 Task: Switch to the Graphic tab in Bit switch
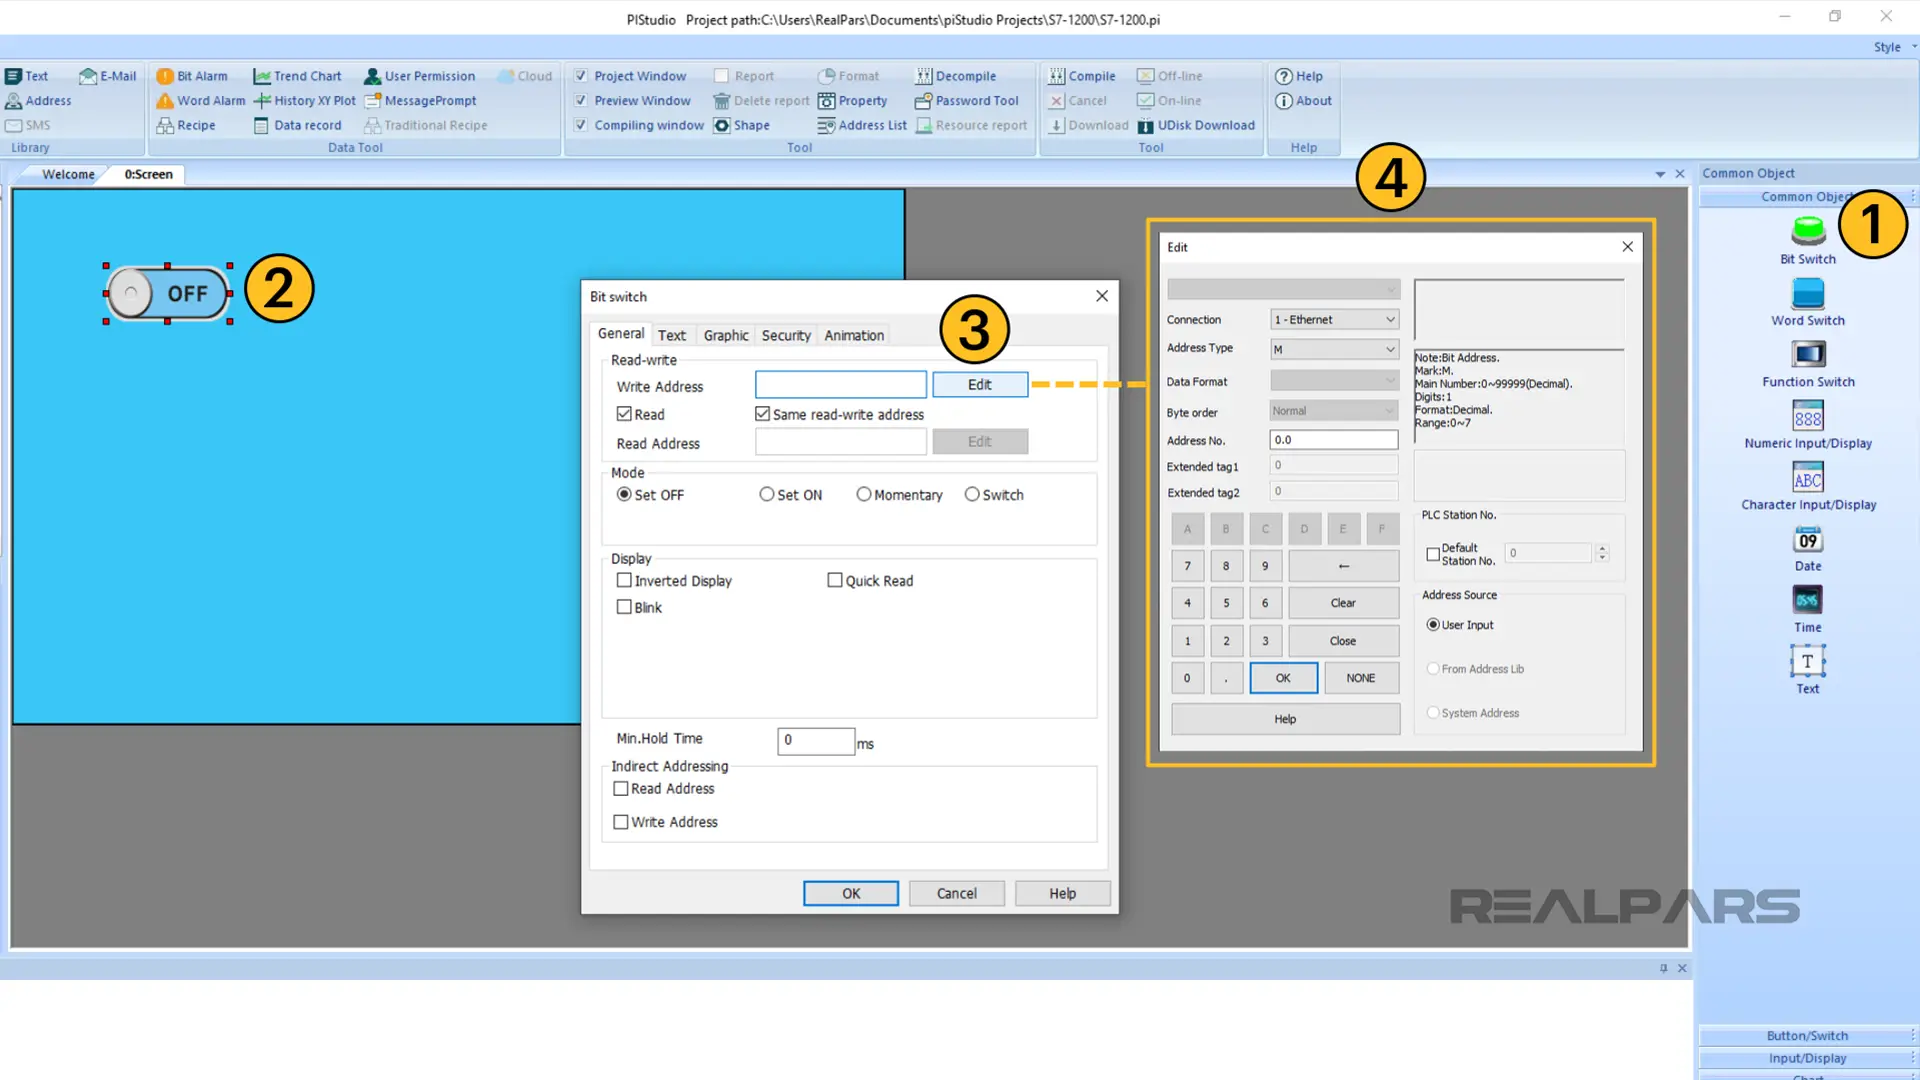tap(725, 334)
